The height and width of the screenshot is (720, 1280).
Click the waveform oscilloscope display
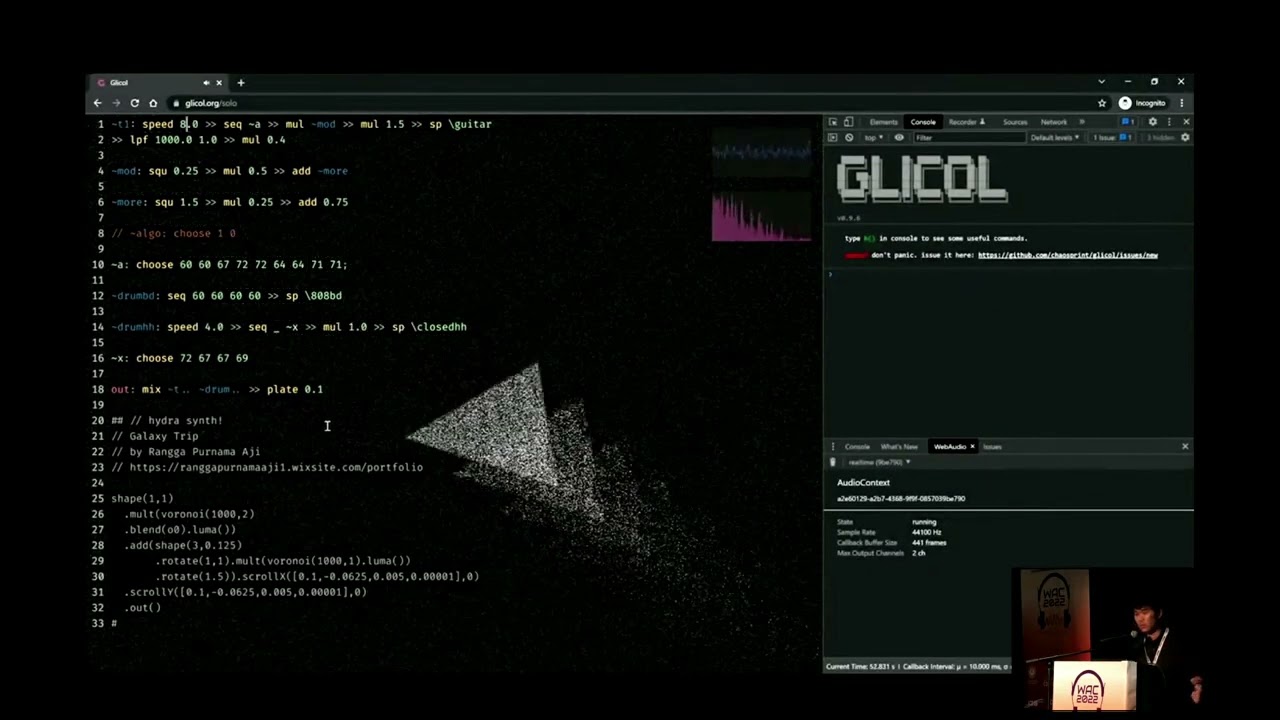pos(761,152)
